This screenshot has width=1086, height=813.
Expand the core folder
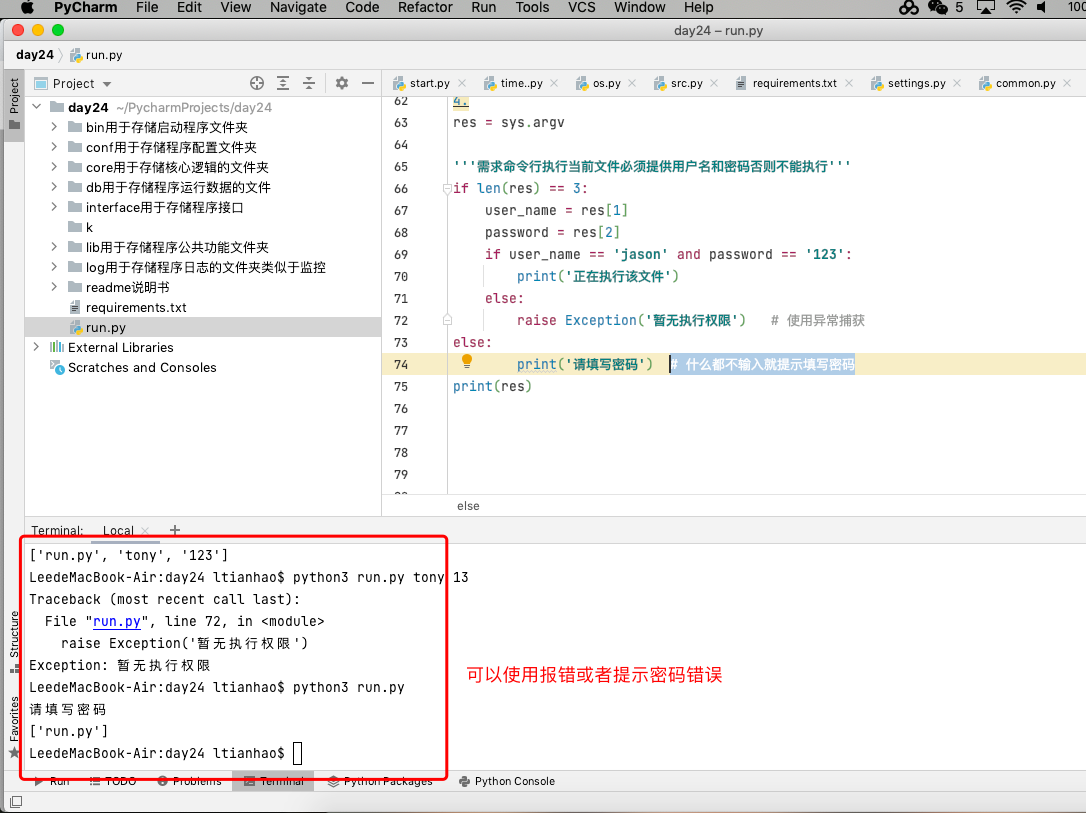[x=54, y=167]
